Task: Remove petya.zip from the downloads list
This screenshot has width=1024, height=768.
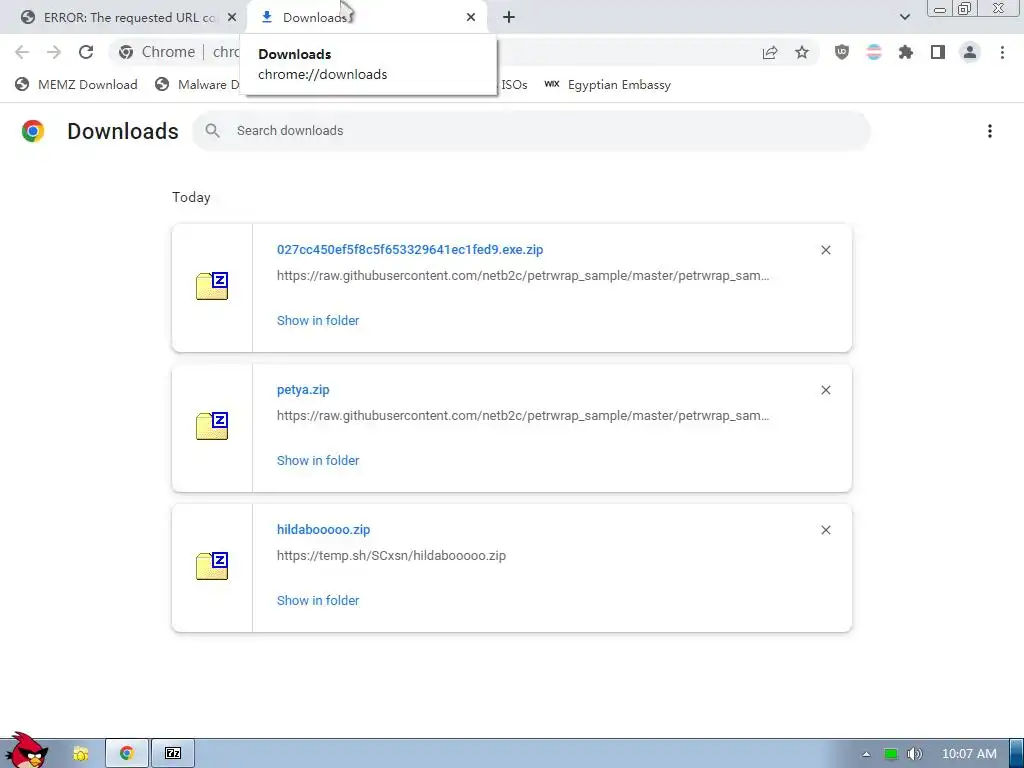Action: (x=825, y=390)
